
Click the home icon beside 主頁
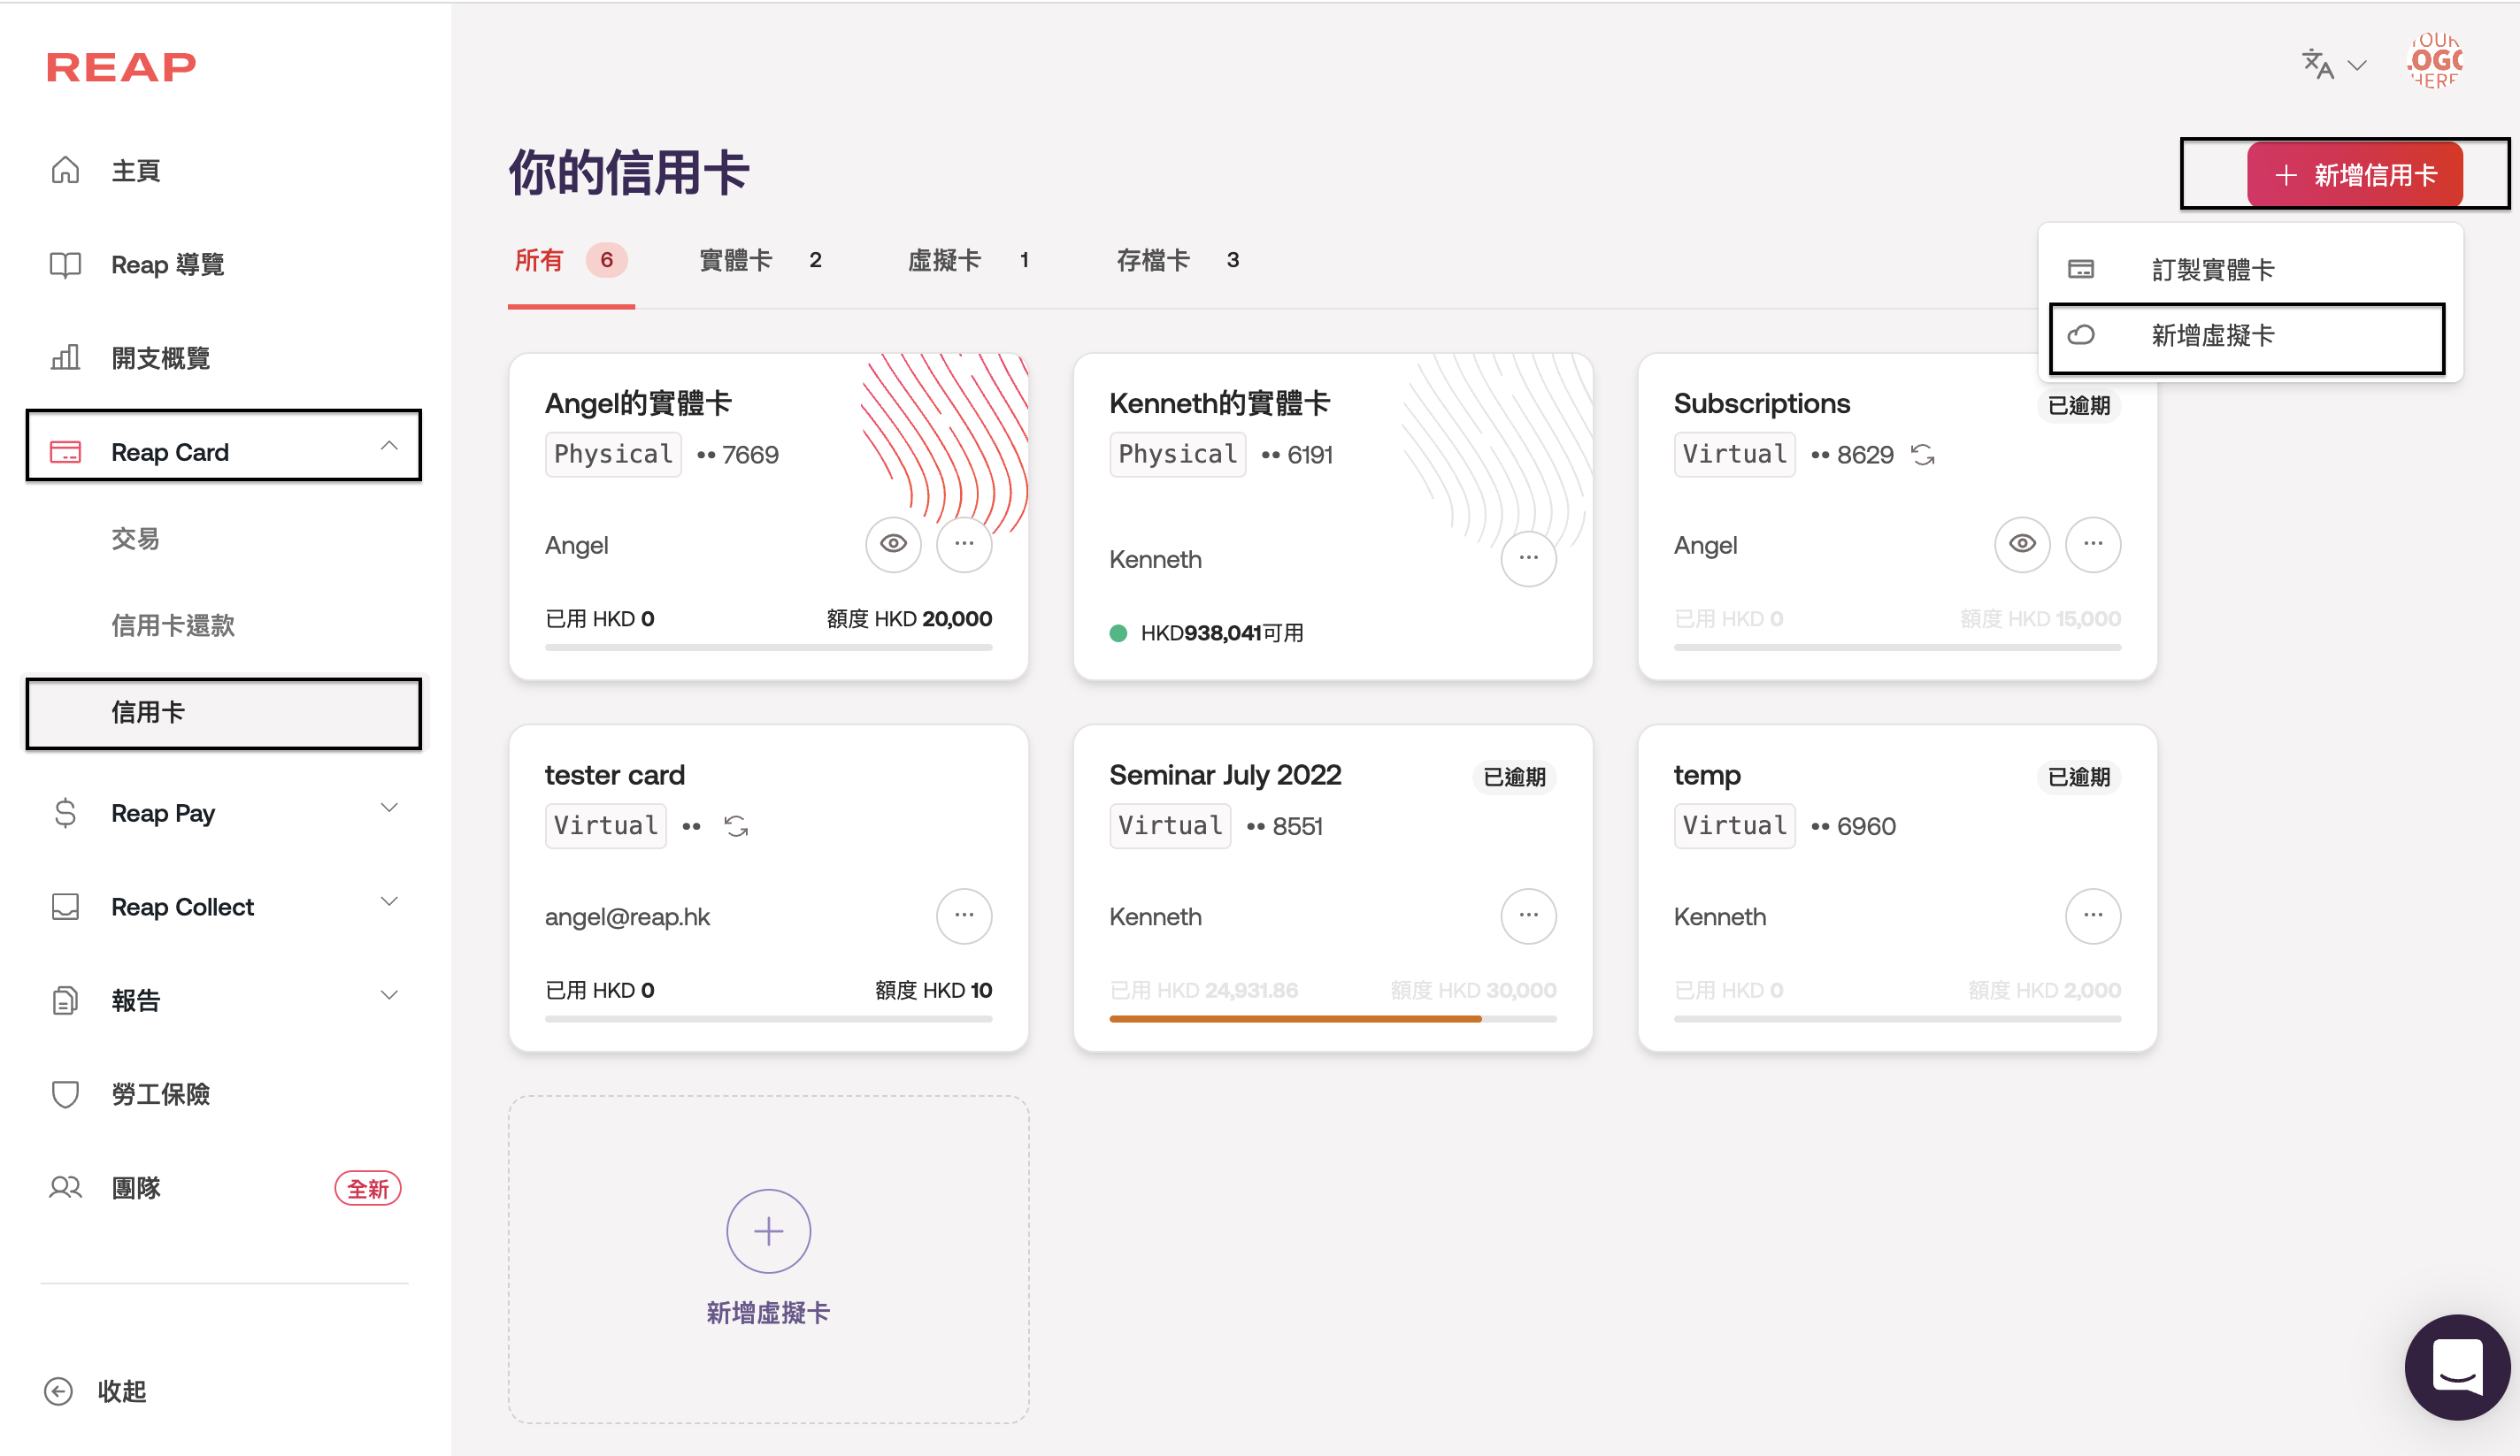(x=65, y=170)
